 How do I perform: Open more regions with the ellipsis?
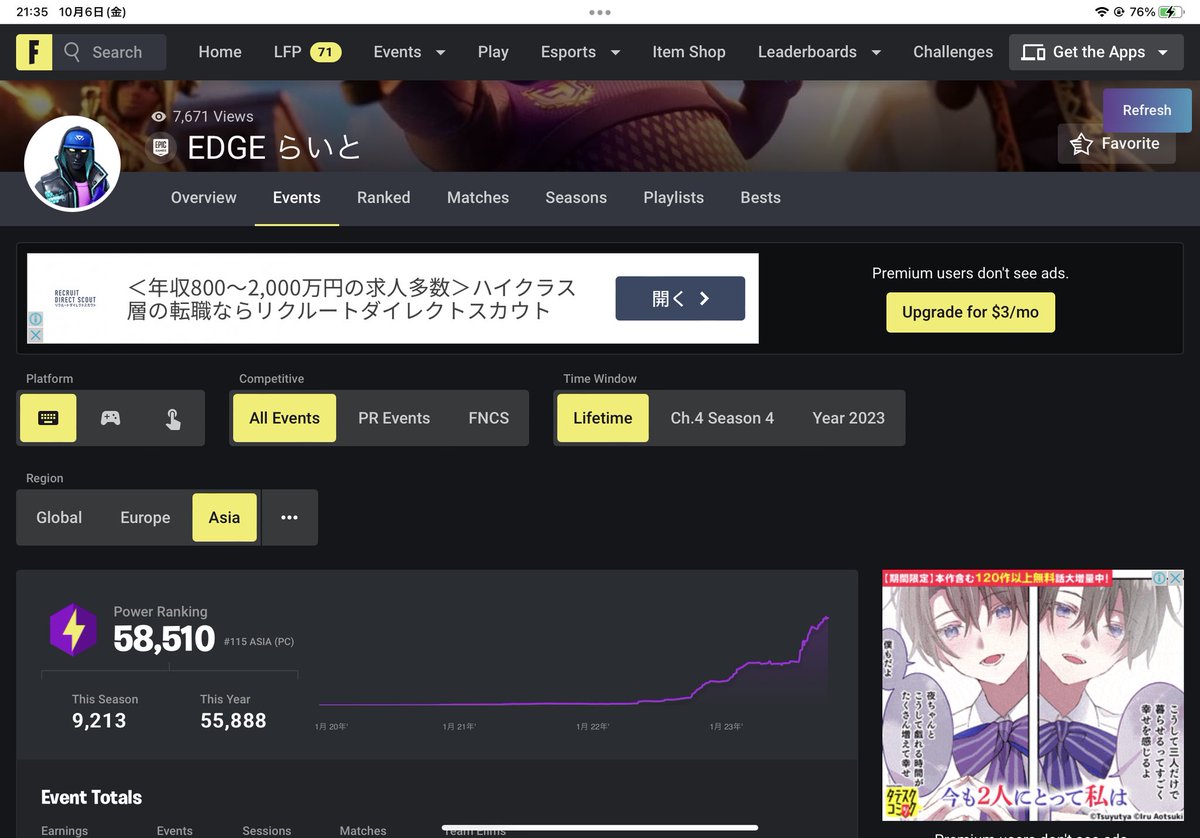click(290, 517)
